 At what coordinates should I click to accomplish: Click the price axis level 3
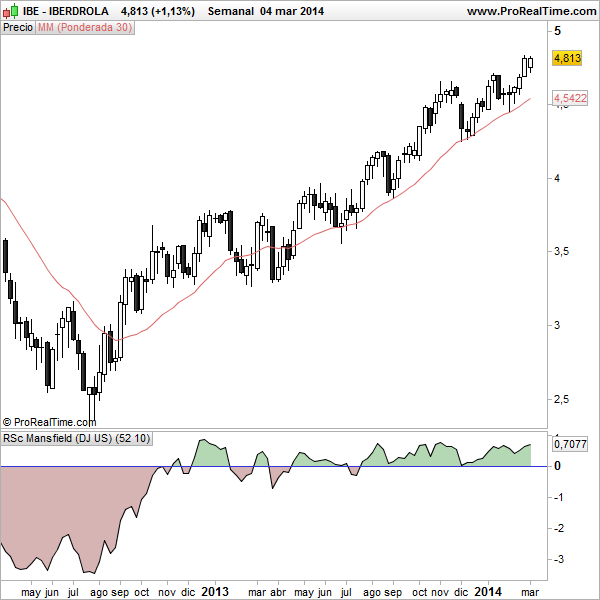(557, 325)
